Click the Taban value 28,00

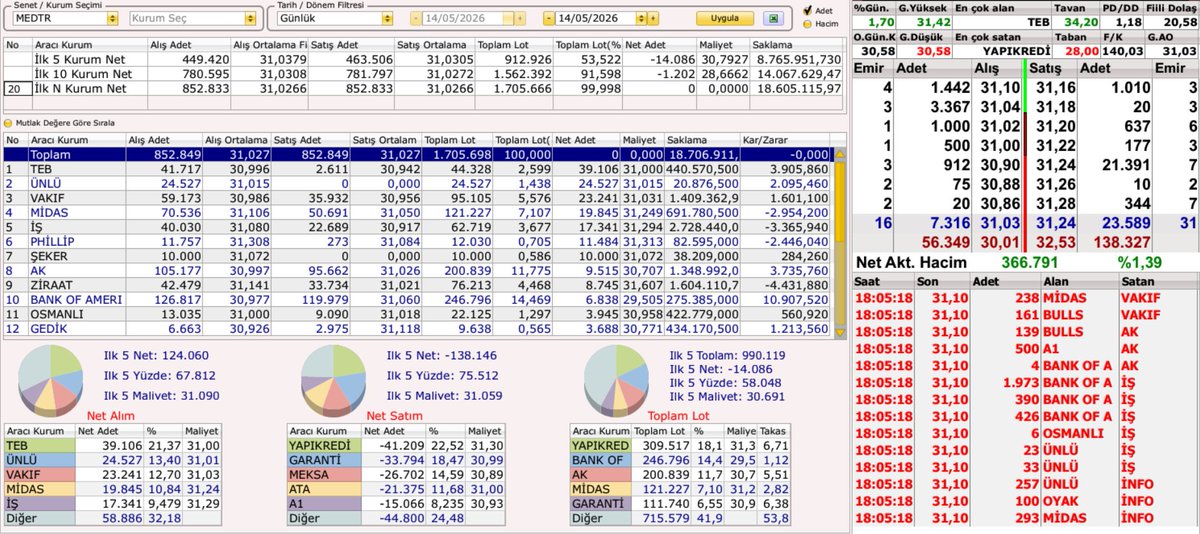coord(1075,50)
